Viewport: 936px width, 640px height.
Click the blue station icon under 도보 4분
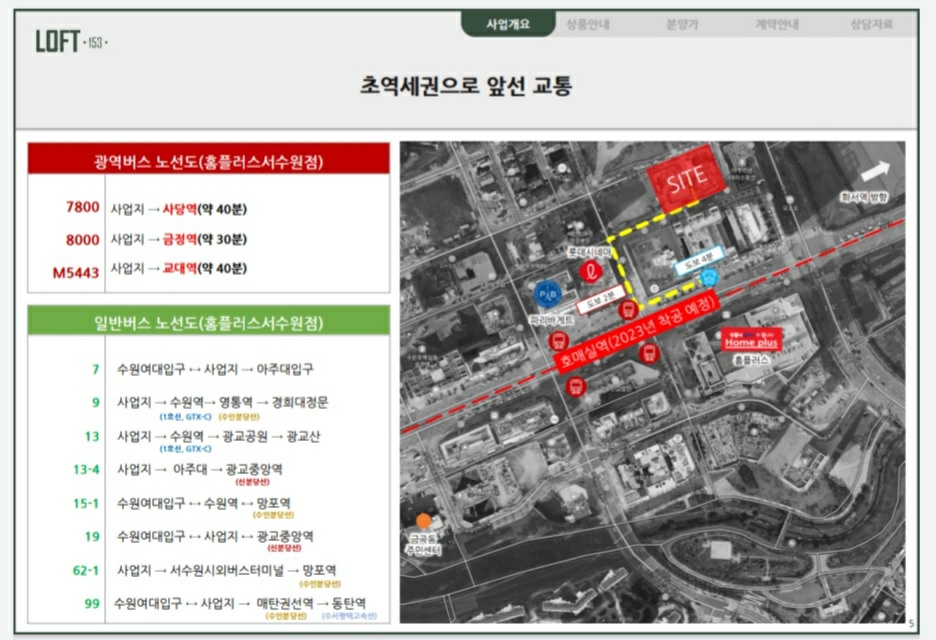click(709, 277)
